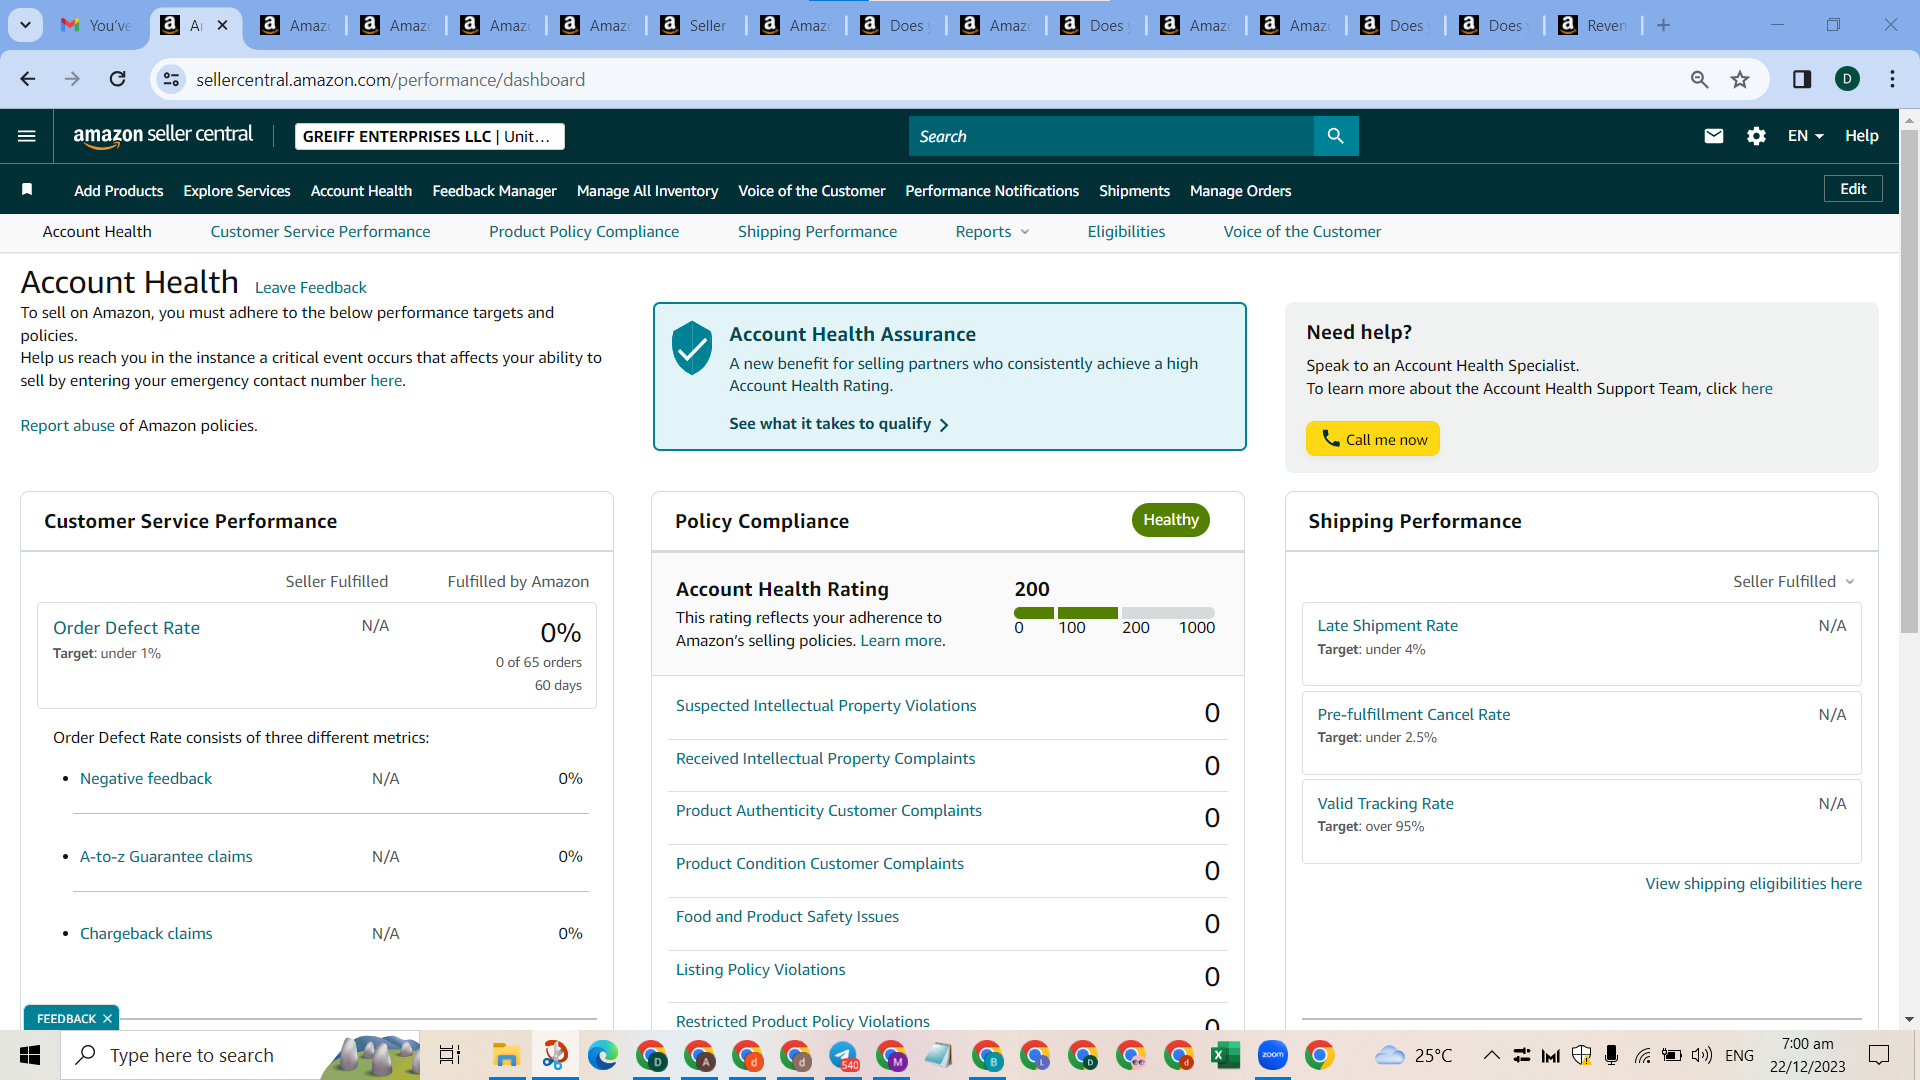Open Seller Fulfilled shipping dropdown
The image size is (1920, 1080).
[1794, 581]
